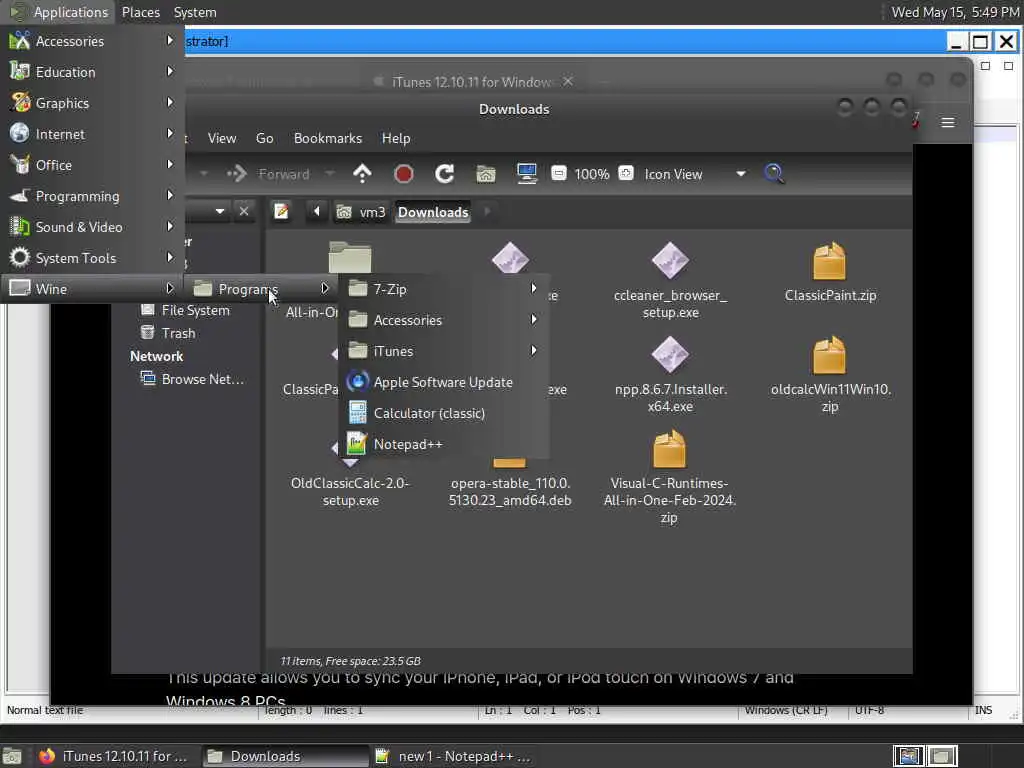Expand the 7-Zip program folder
The image size is (1024, 768).
pyautogui.click(x=444, y=289)
